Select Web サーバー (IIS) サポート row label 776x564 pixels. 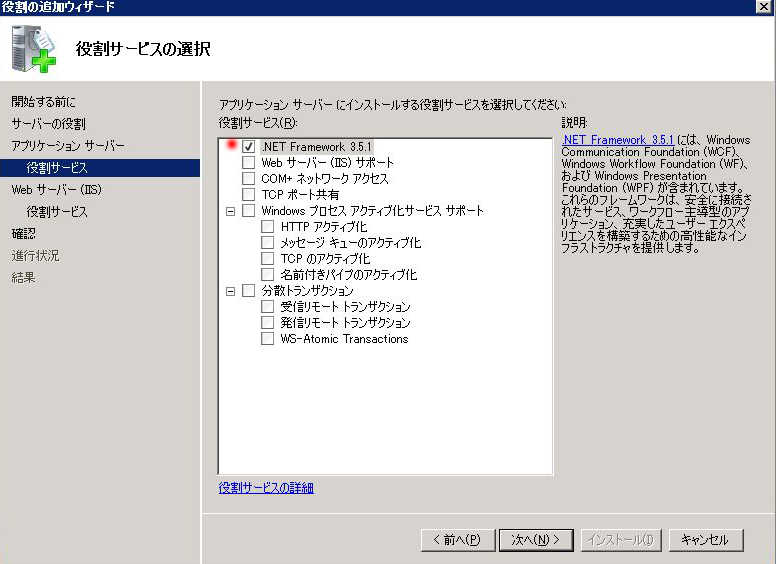tap(328, 163)
